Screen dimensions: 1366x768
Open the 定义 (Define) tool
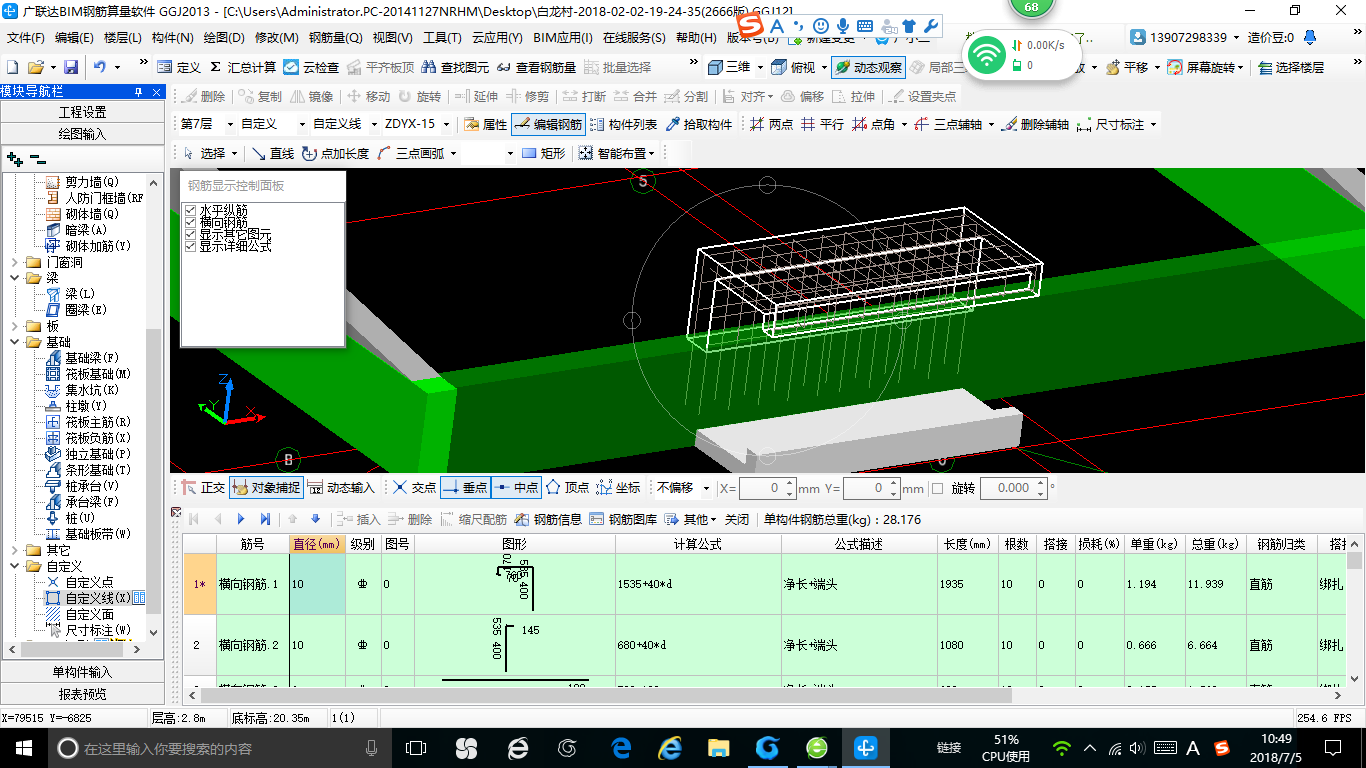point(179,67)
